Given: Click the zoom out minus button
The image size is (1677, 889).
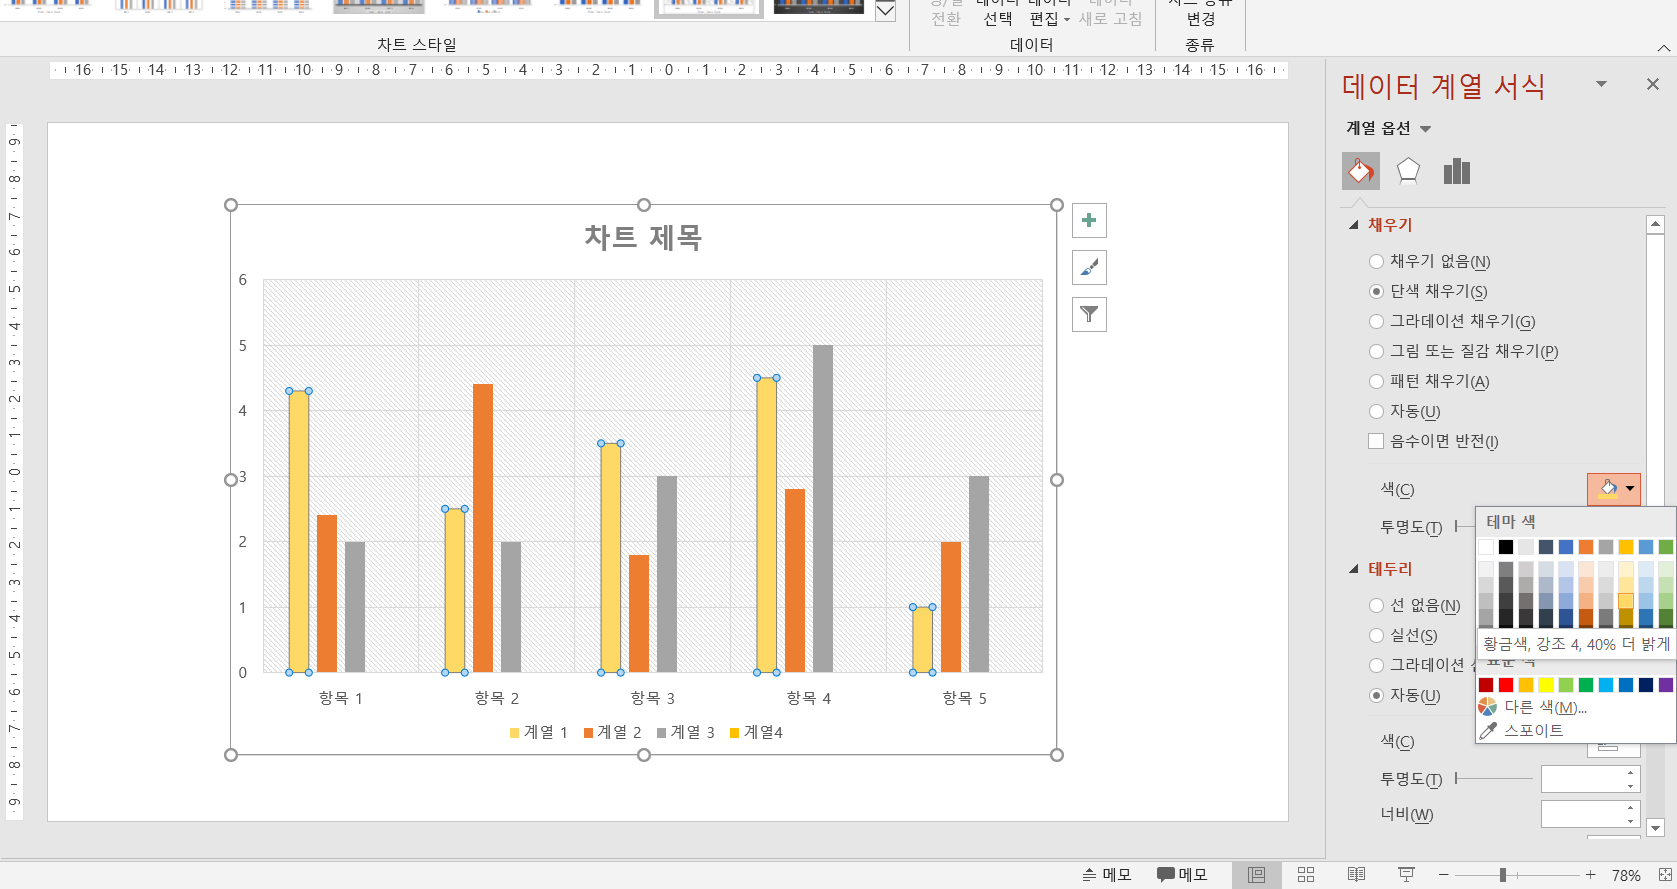Looking at the screenshot, I should pyautogui.click(x=1443, y=875).
